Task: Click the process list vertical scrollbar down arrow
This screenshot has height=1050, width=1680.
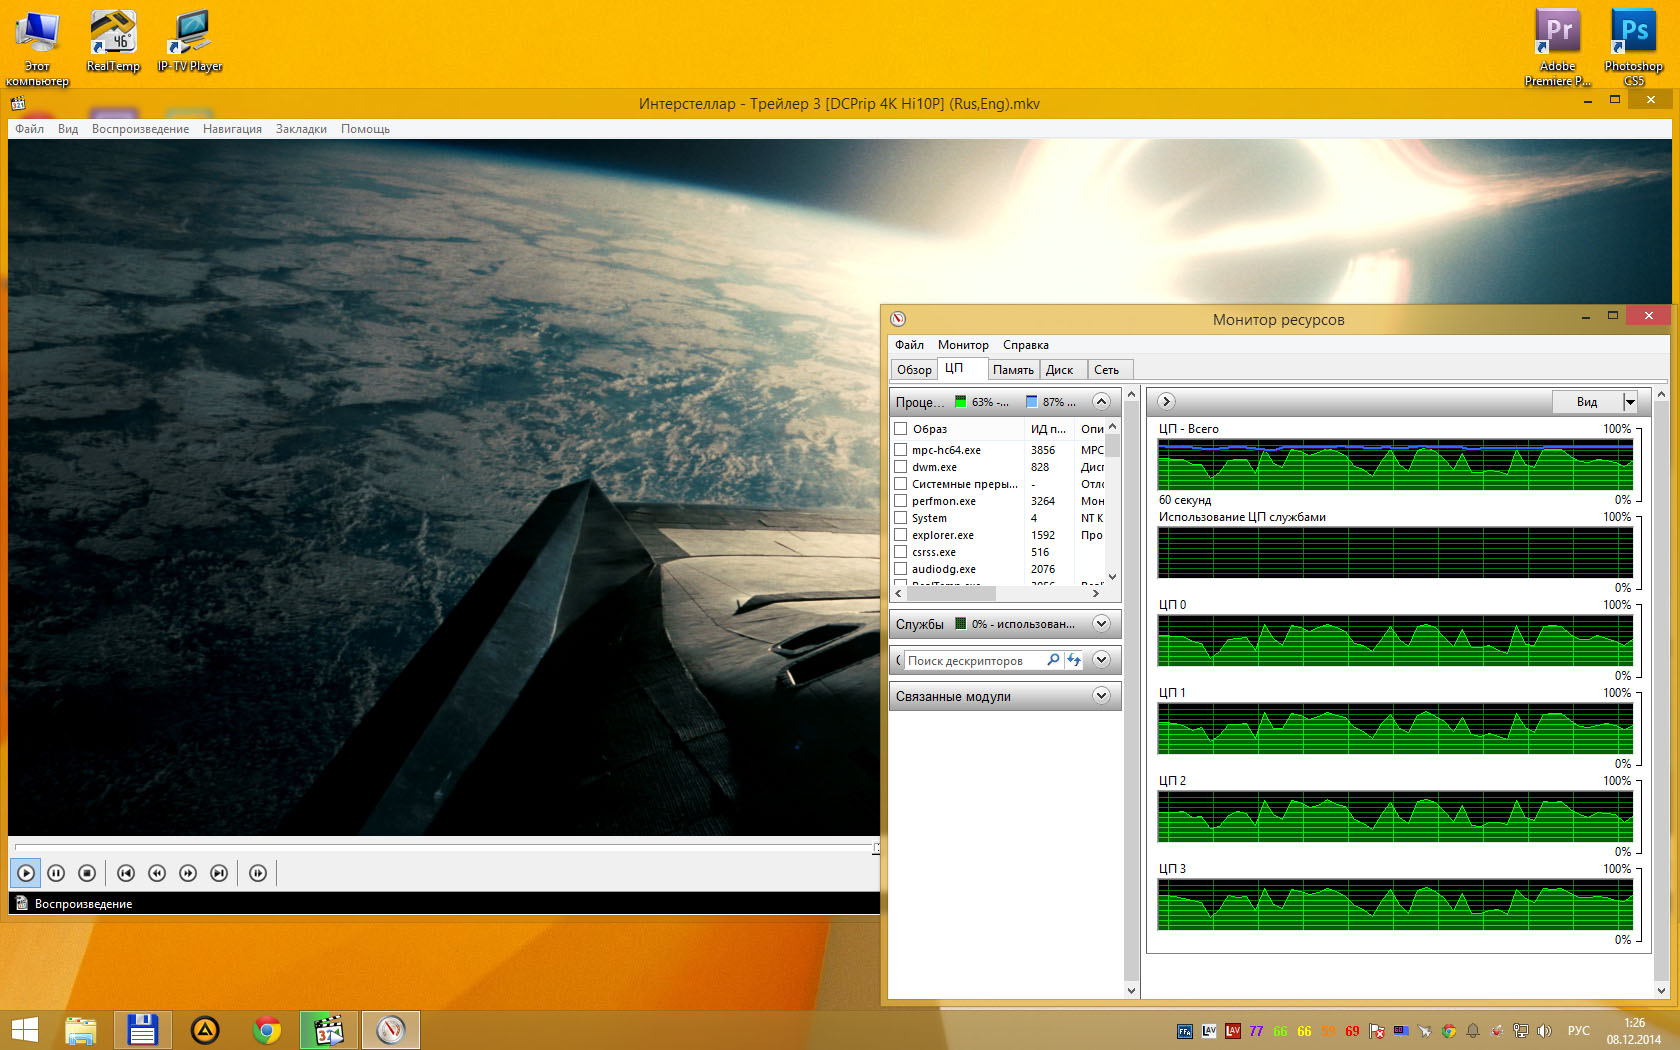Action: (1112, 577)
